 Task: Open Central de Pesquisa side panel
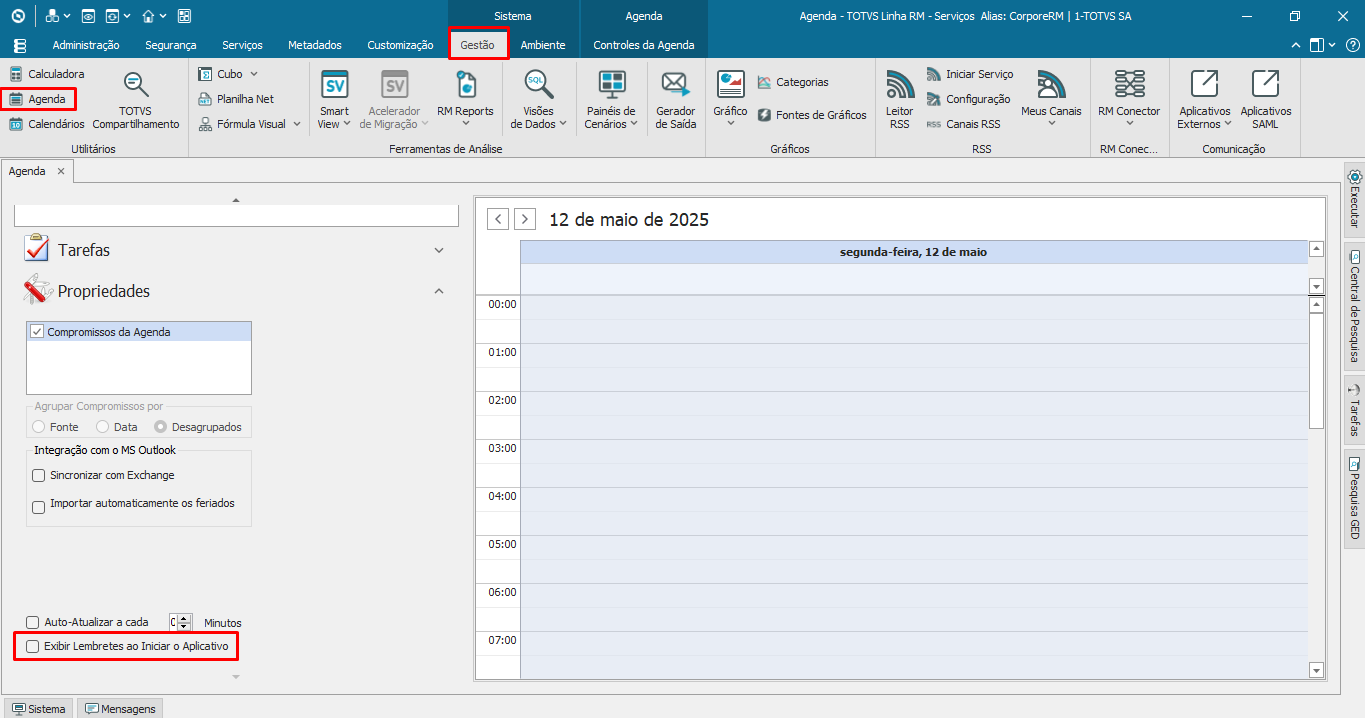coord(1355,305)
